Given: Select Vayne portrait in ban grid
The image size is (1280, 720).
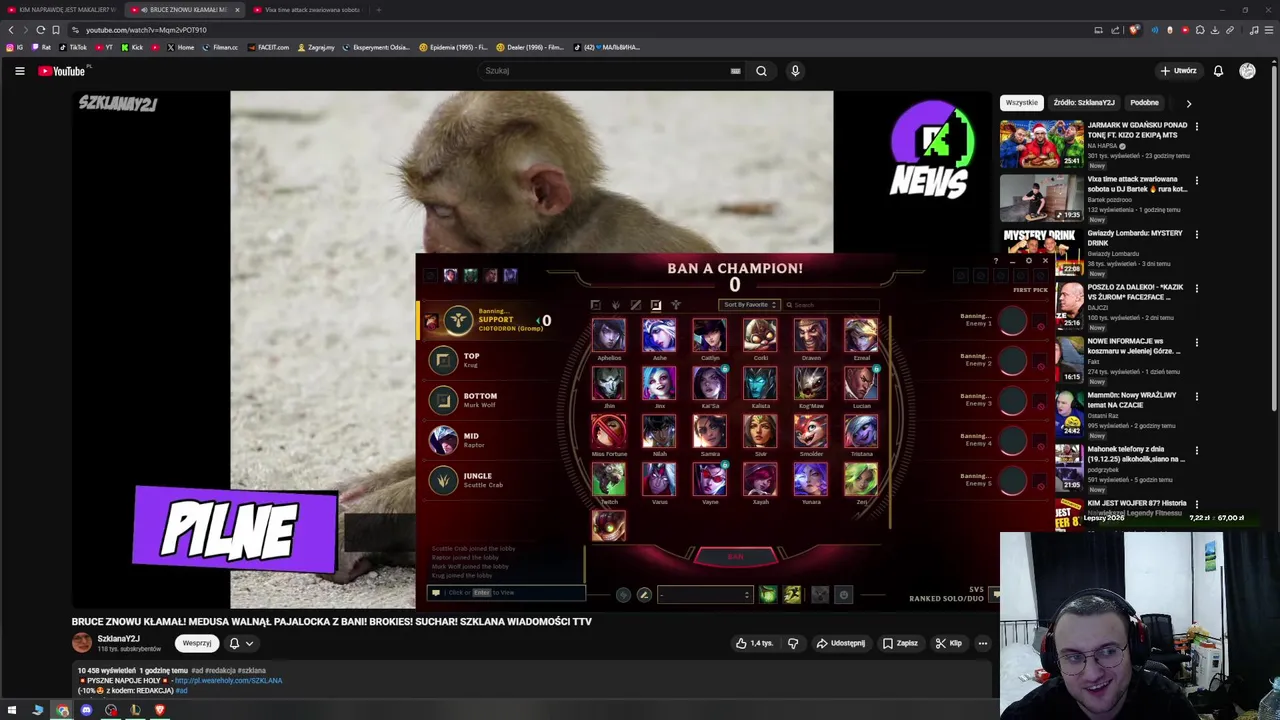Looking at the screenshot, I should pos(710,479).
